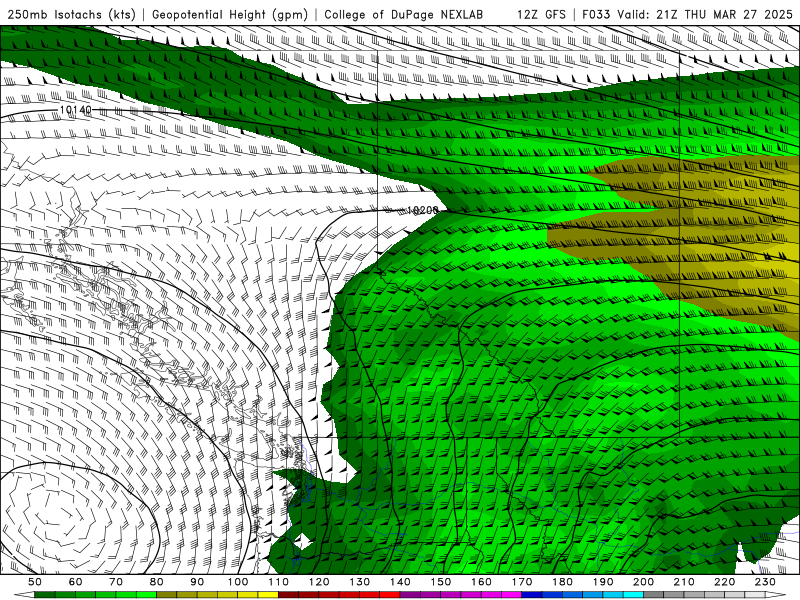Click the 230 value on the color scale
The width and height of the screenshot is (800, 600).
(x=765, y=582)
